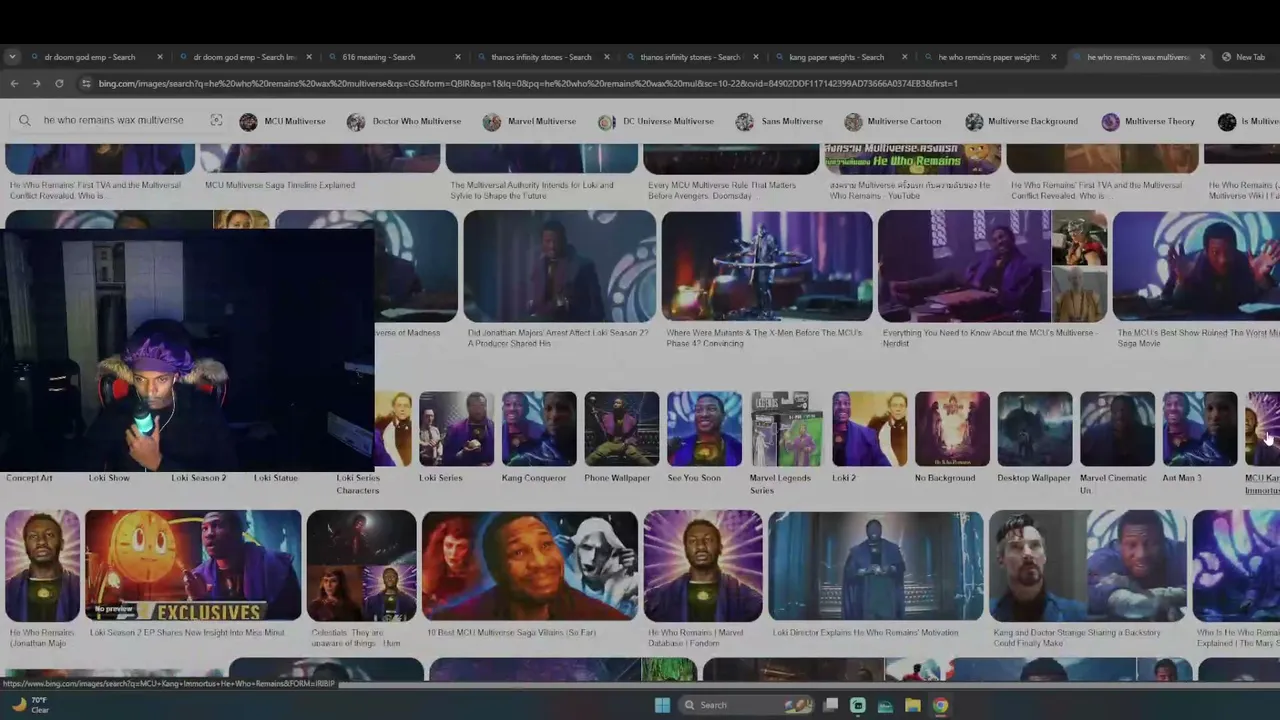
Task: Close the active 'he who remains wax multiverse' tab
Action: click(x=1202, y=57)
